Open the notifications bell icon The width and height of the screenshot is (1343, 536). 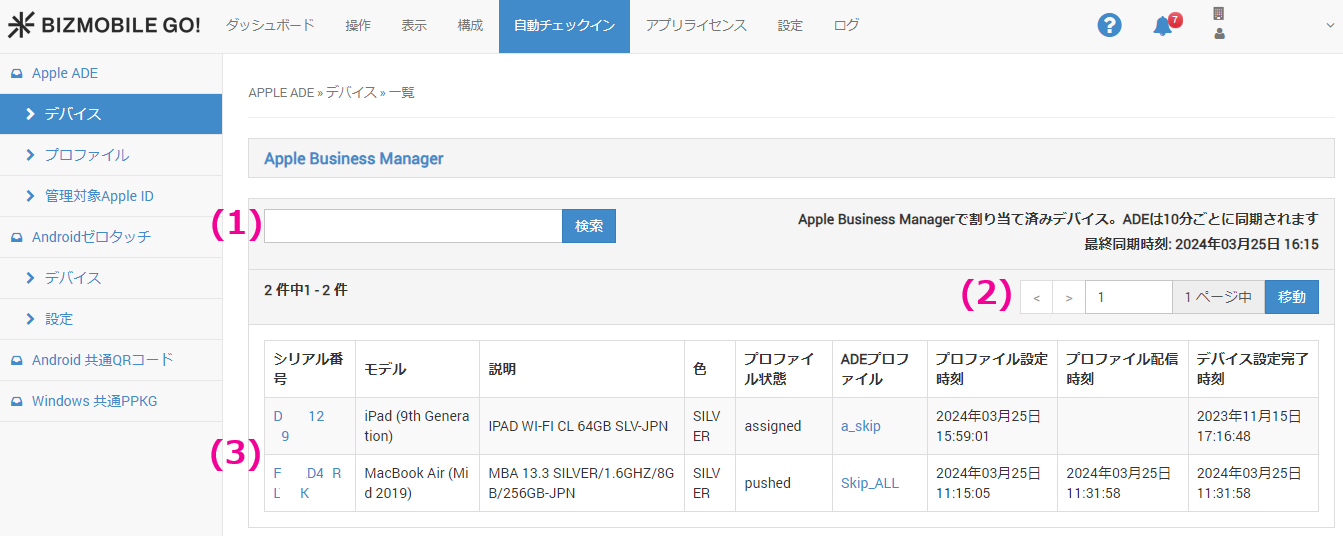pos(1163,26)
